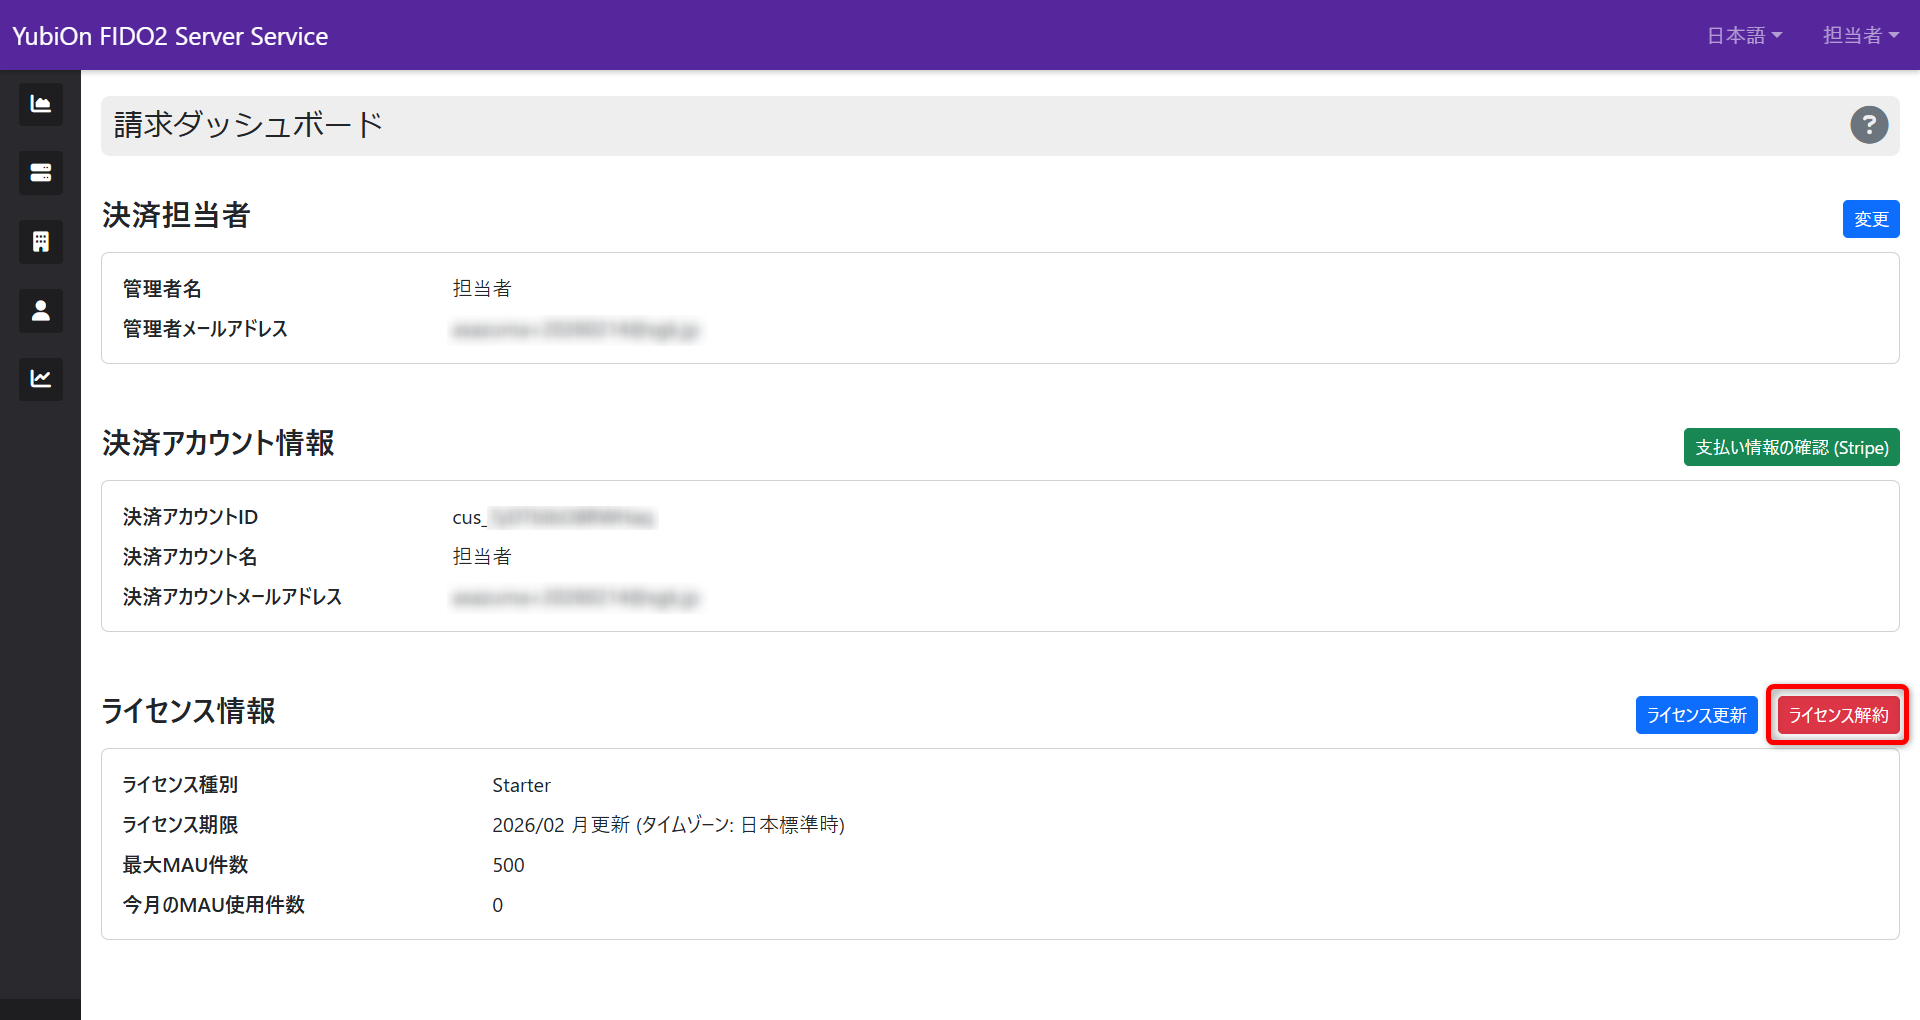
Task: Click 変更 to change the payment manager
Action: tap(1871, 219)
